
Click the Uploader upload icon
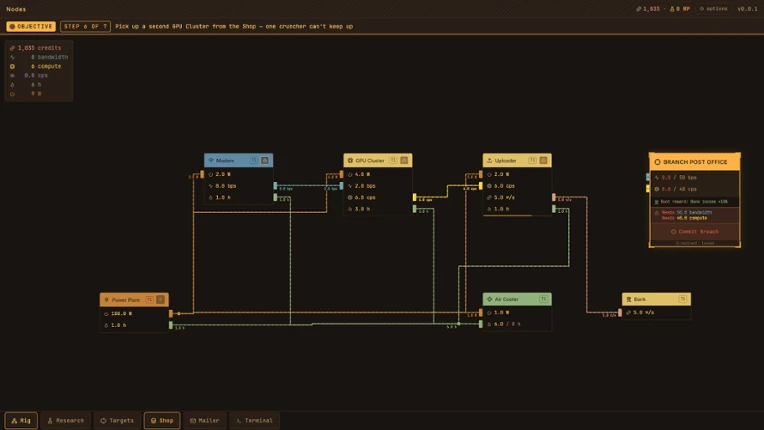[x=490, y=160]
